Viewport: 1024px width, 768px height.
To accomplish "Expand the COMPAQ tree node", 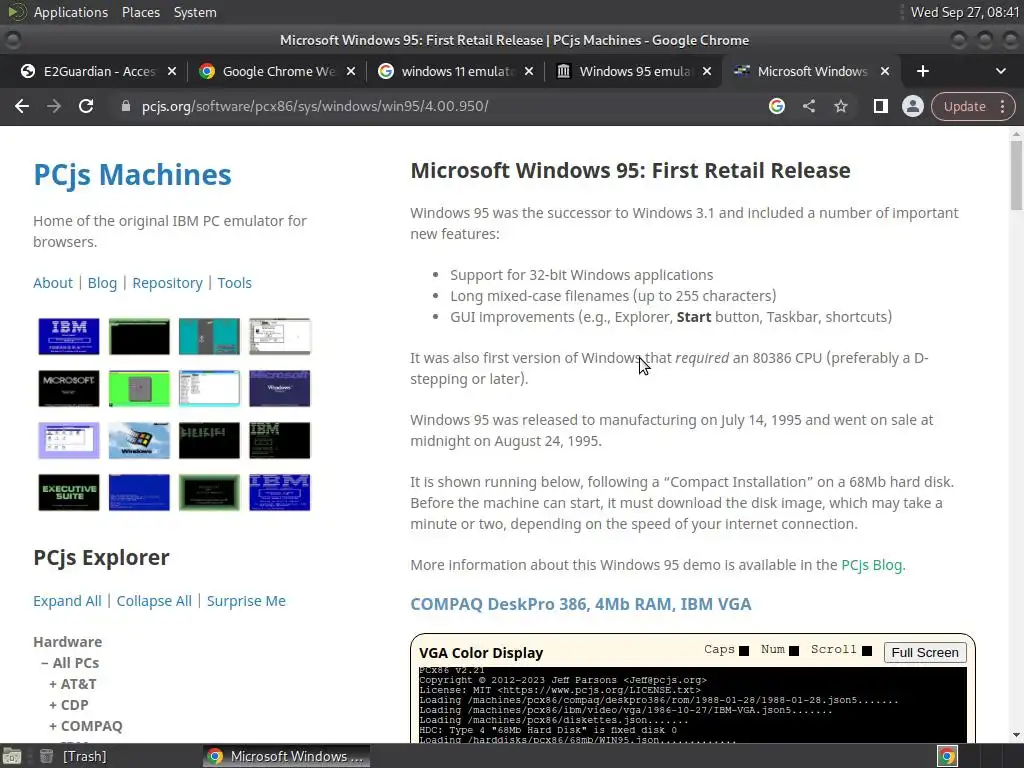I will click(86, 726).
